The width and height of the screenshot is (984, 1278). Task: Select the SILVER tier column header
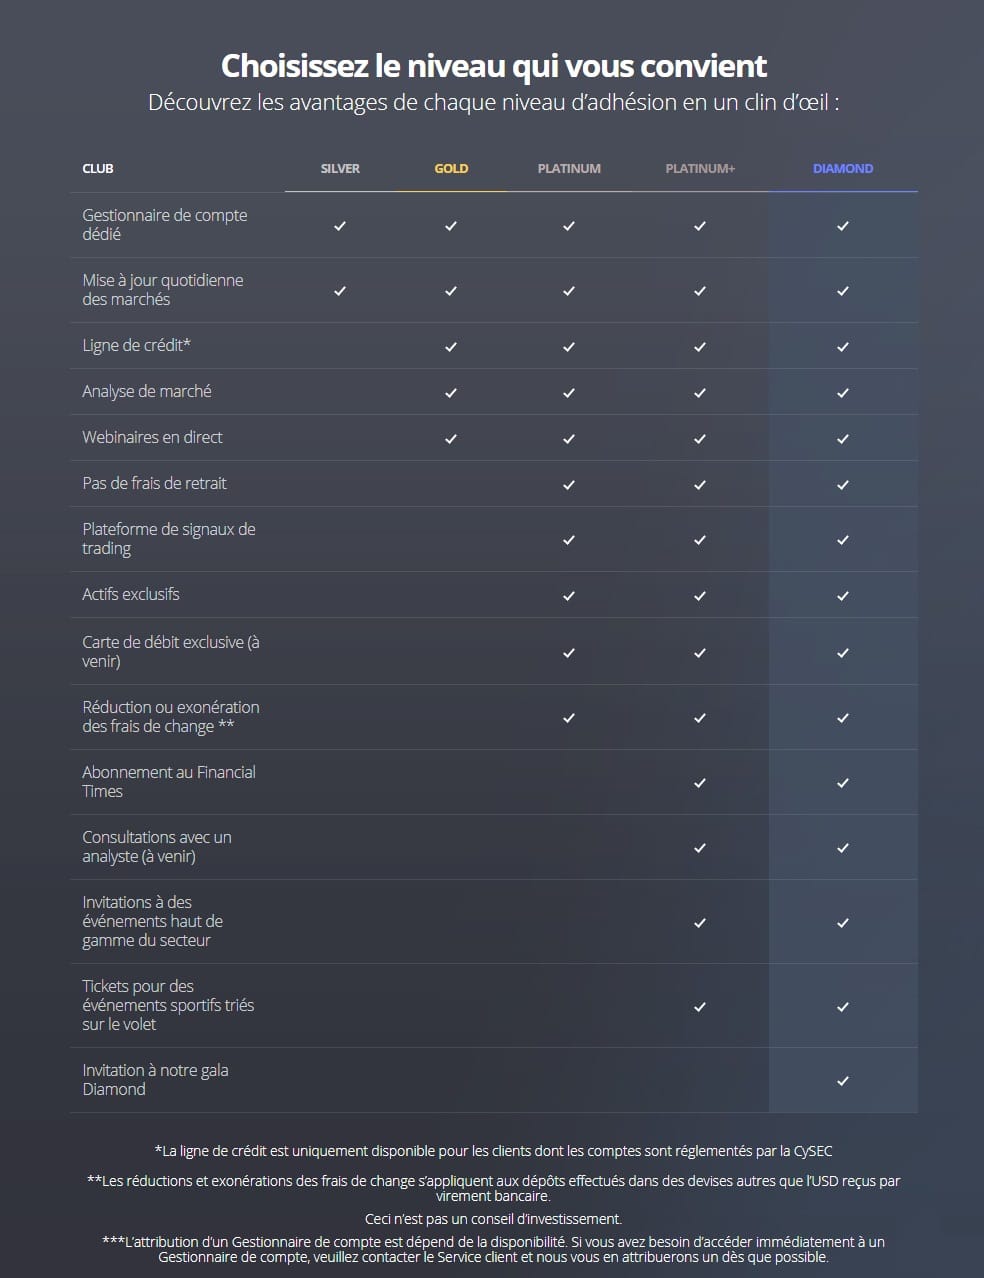(340, 168)
